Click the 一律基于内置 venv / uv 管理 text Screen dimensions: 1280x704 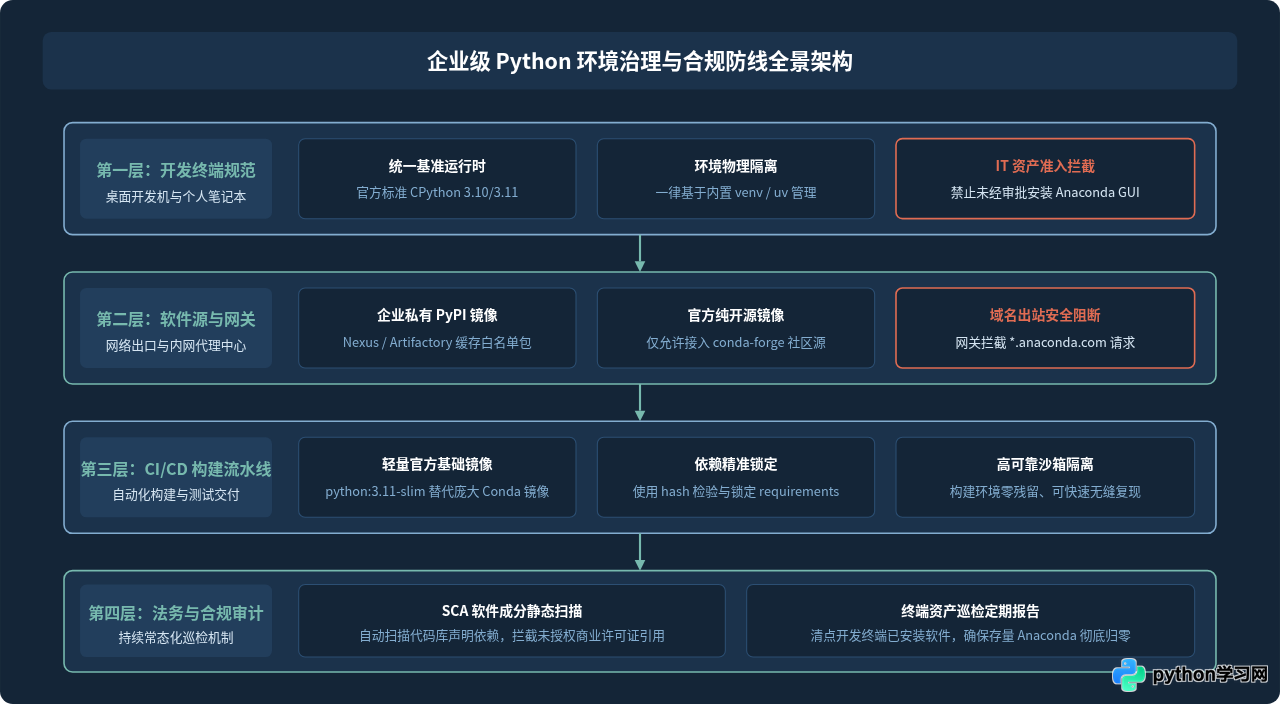coord(736,192)
